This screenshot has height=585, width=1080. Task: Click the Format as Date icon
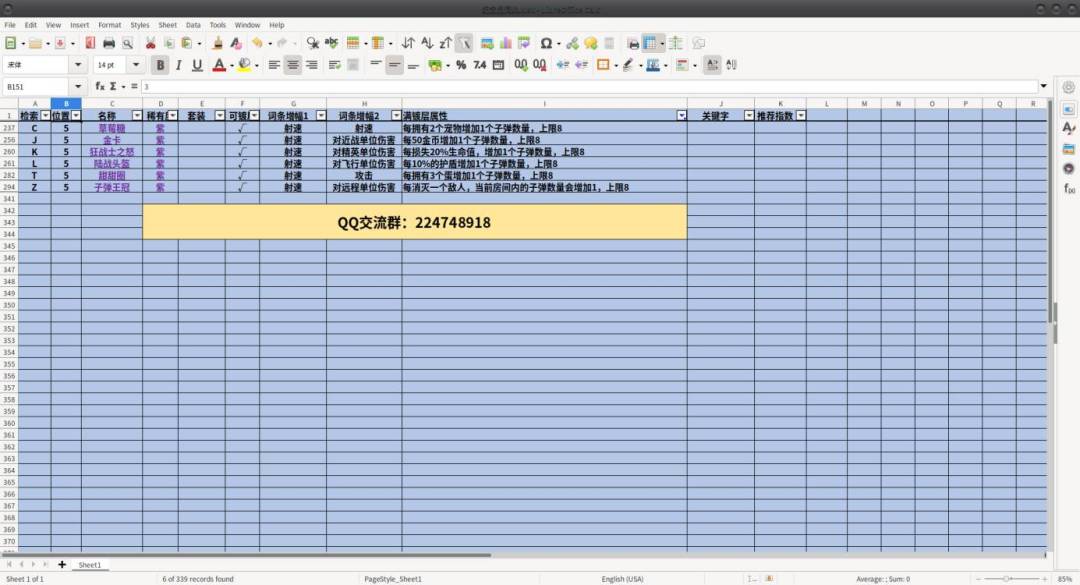click(x=498, y=65)
